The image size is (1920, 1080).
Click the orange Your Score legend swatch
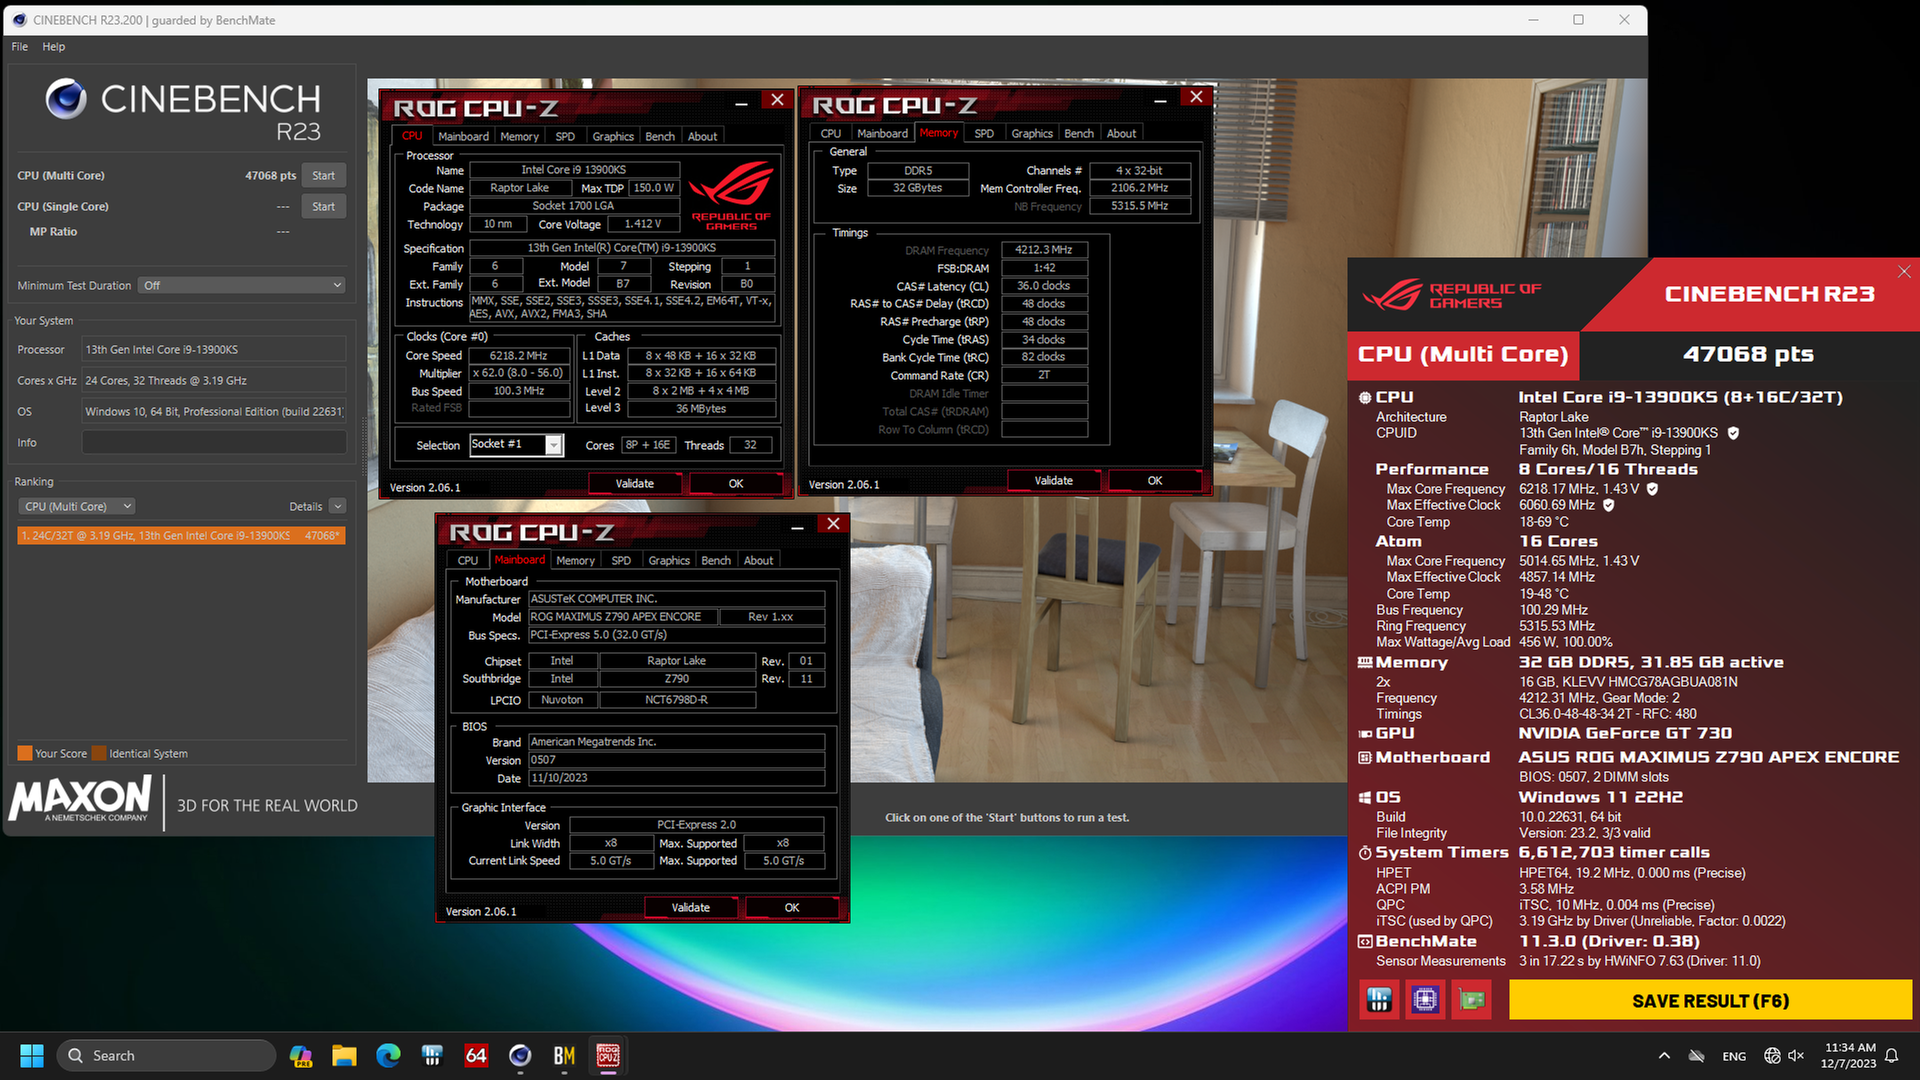(25, 753)
